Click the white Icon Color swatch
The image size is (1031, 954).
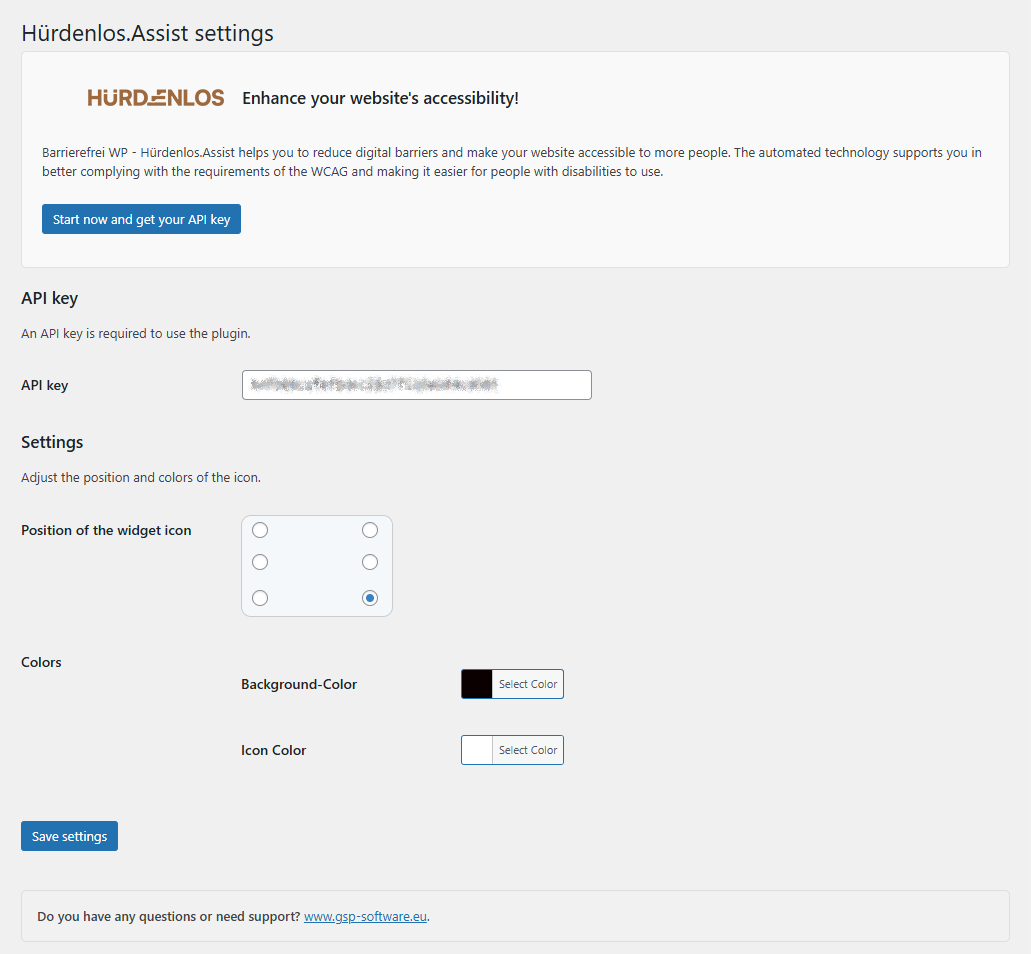[475, 749]
